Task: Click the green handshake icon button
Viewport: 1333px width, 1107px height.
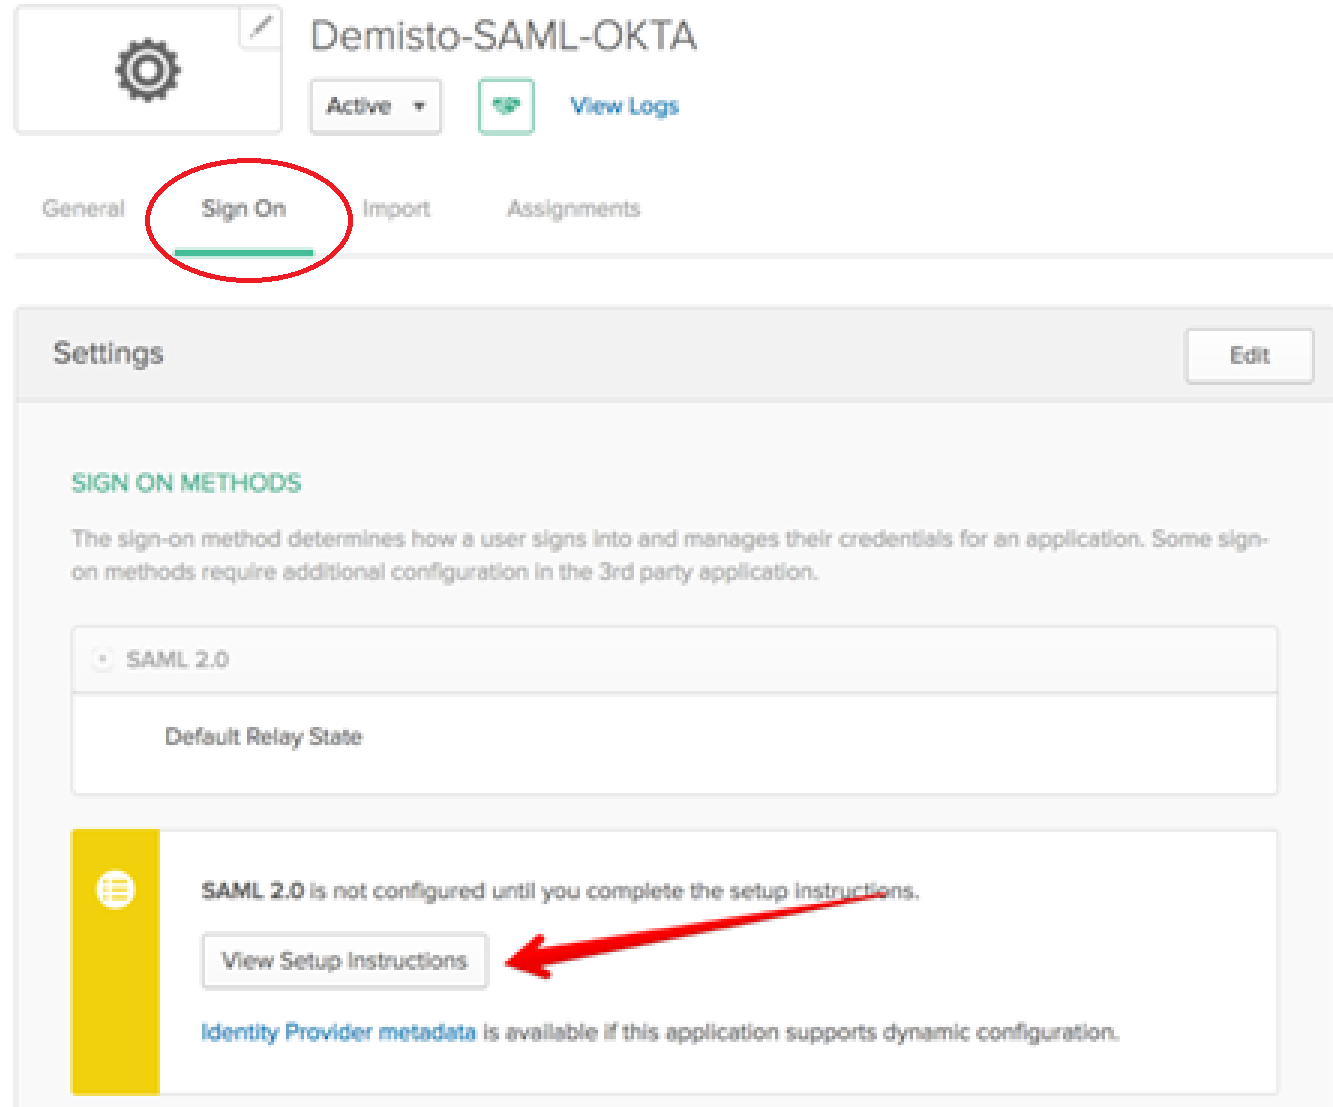Action: (506, 106)
